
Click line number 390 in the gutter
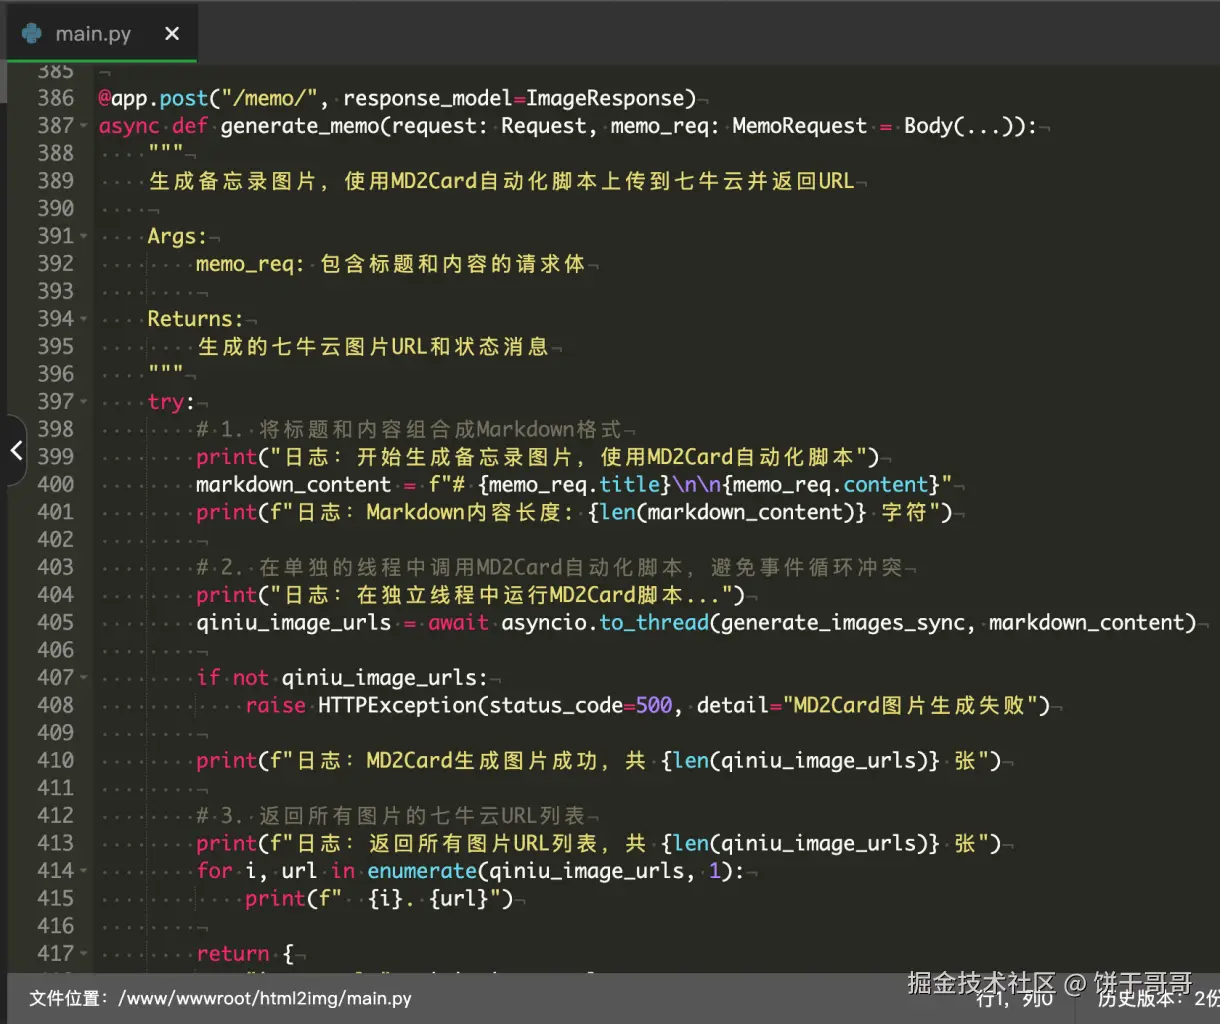pyautogui.click(x=56, y=208)
